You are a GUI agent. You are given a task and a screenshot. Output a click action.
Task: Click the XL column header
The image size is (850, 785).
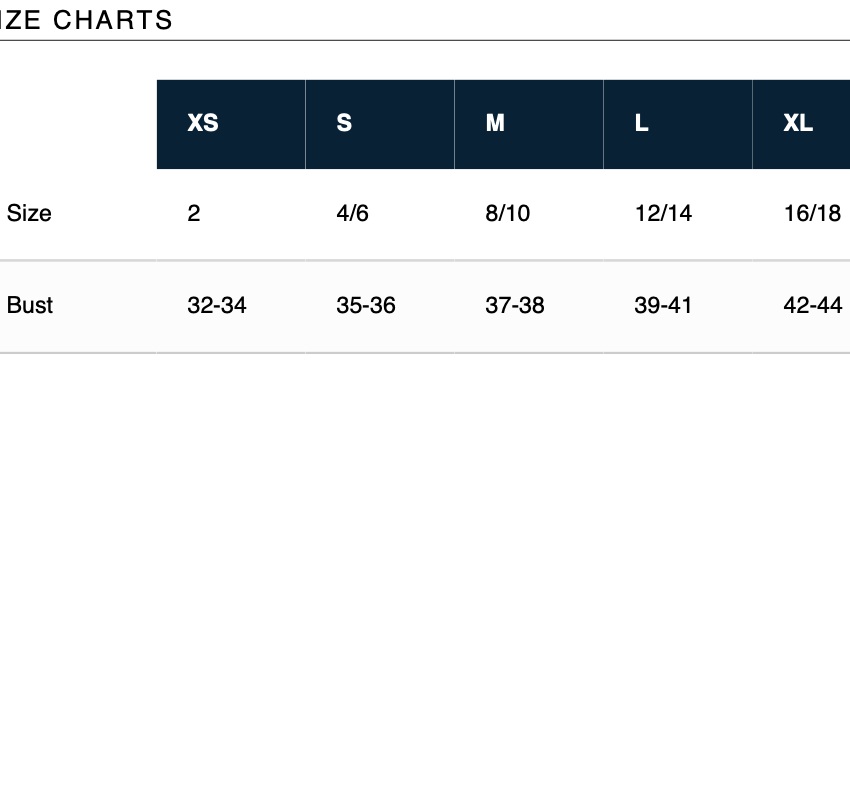click(x=798, y=123)
